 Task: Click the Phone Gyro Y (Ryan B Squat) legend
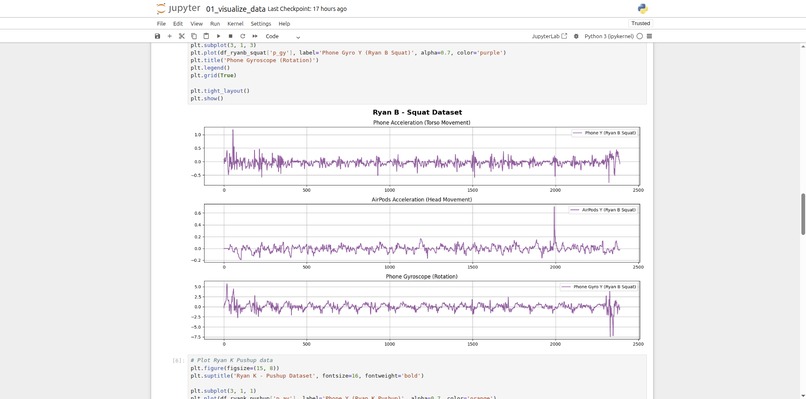(599, 286)
